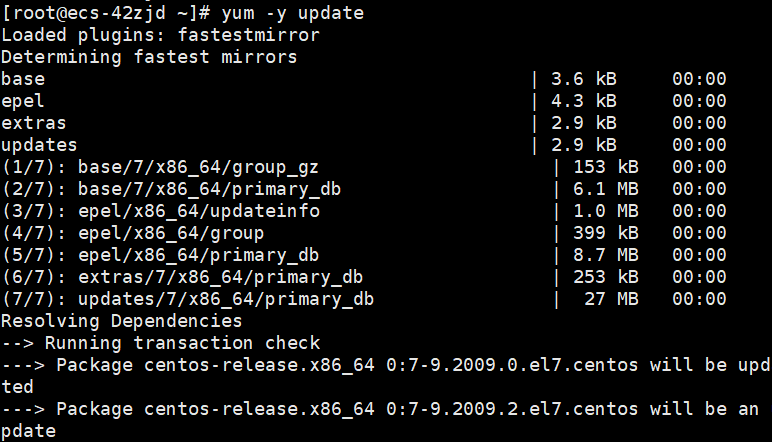Click the 'updates' repository name
Image resolution: width=772 pixels, height=442 pixels.
point(39,145)
